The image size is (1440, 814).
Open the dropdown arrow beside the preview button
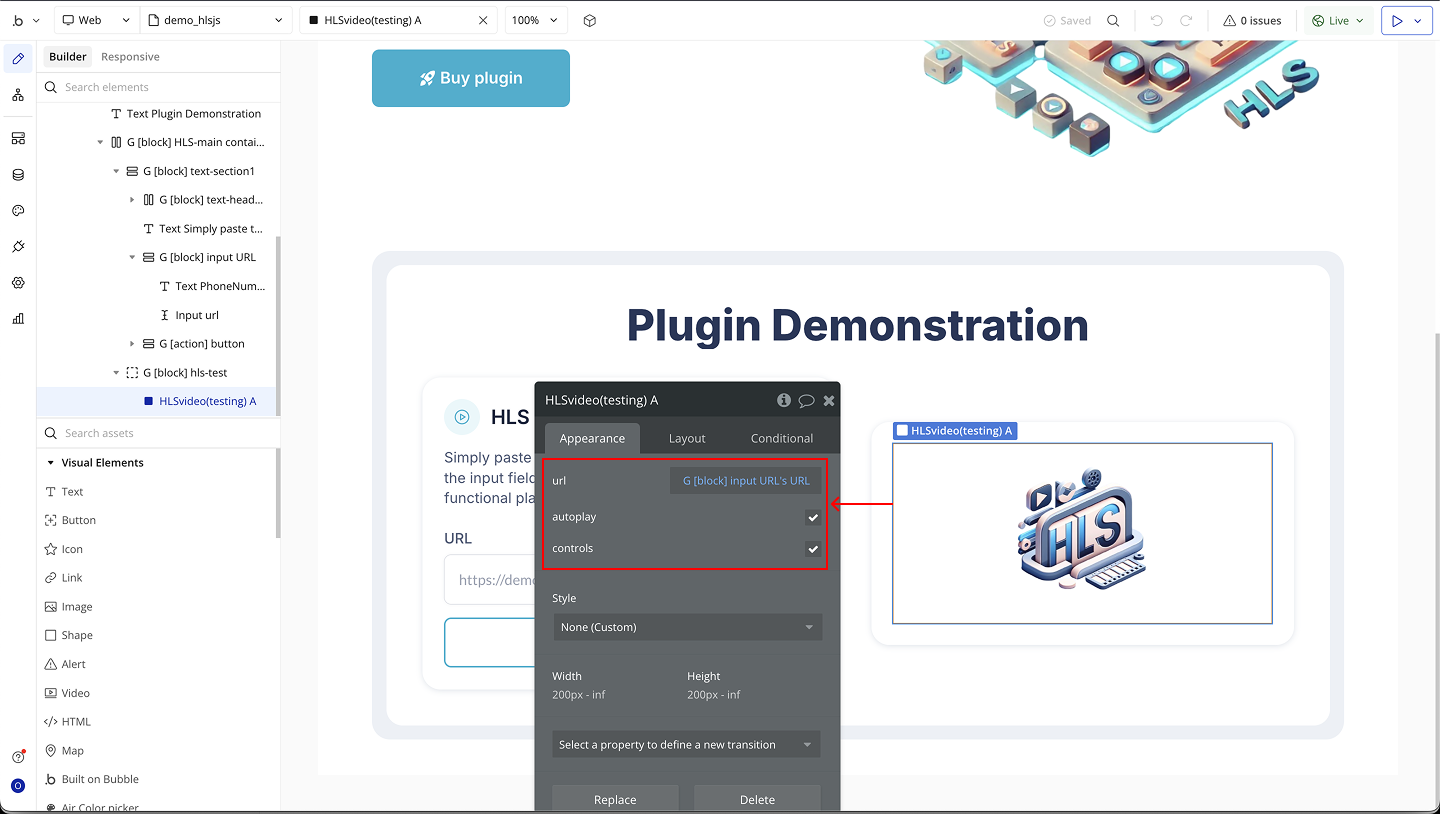(x=1418, y=20)
